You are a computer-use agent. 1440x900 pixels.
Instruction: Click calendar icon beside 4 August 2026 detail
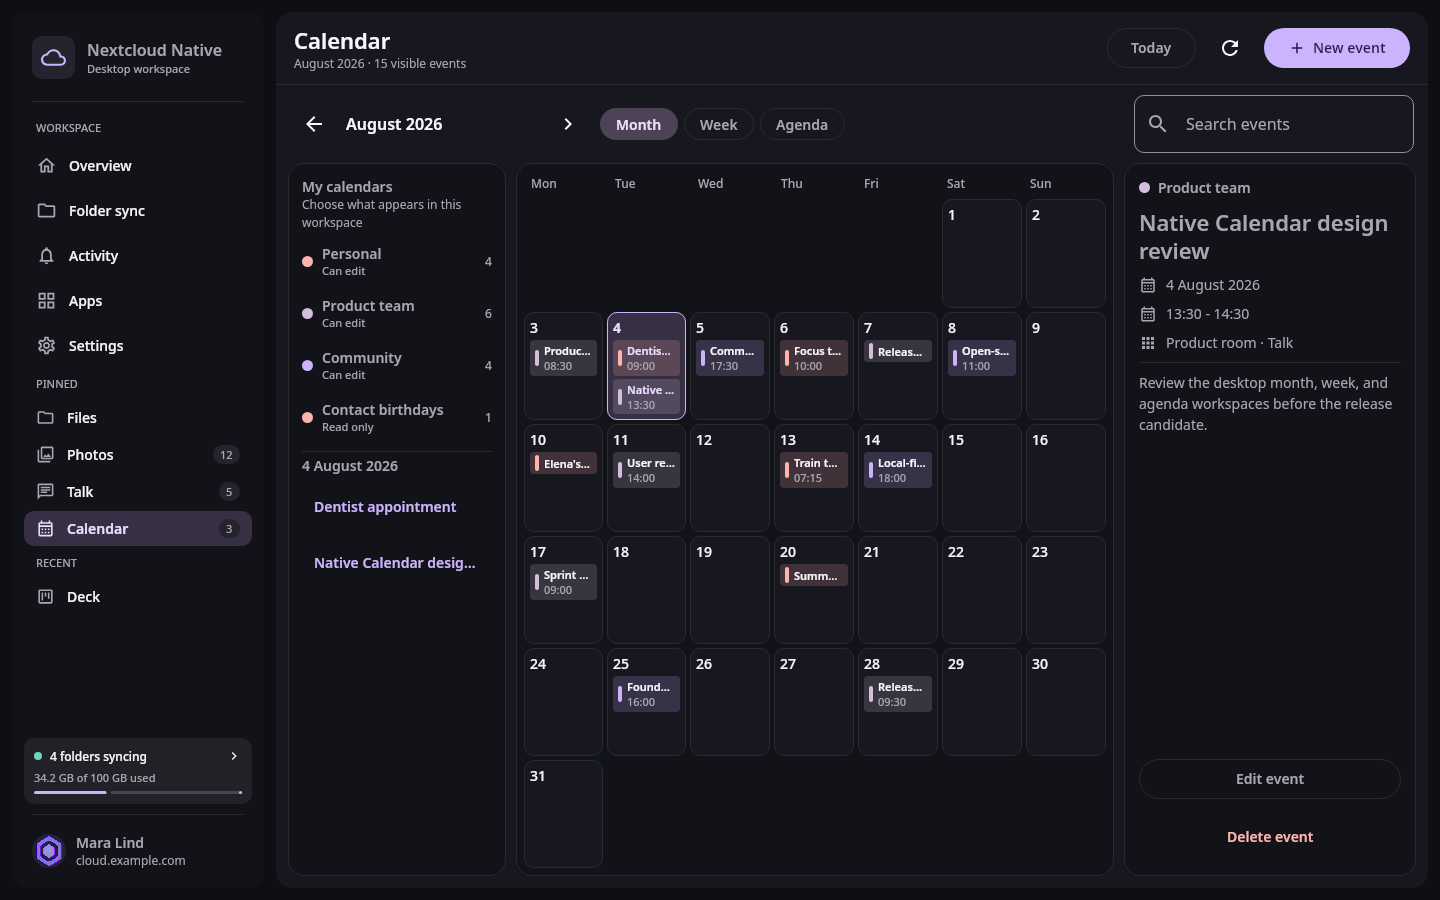[x=1148, y=285]
